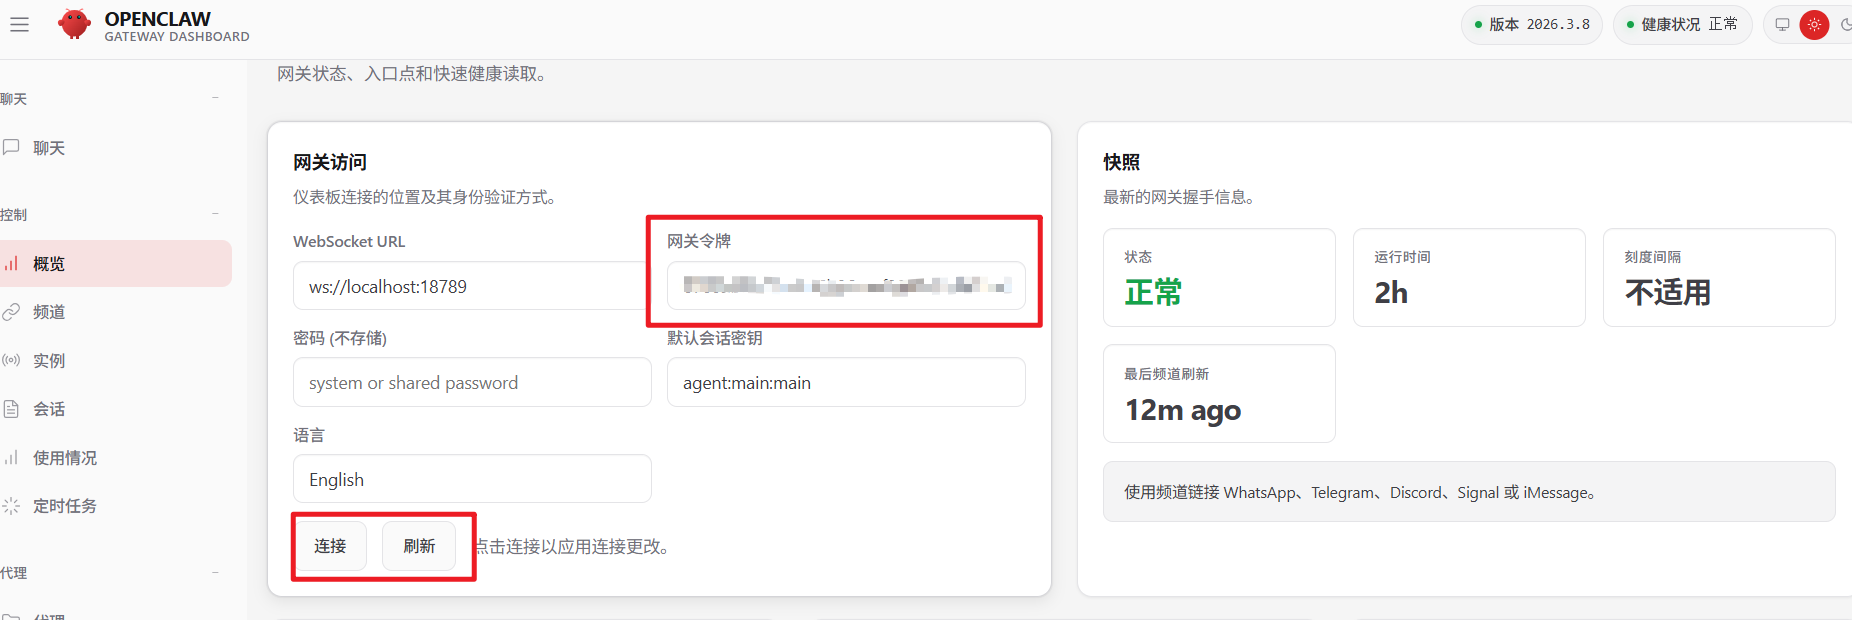Click the OpenClaw red mascot logo
The width and height of the screenshot is (1852, 620).
74,24
